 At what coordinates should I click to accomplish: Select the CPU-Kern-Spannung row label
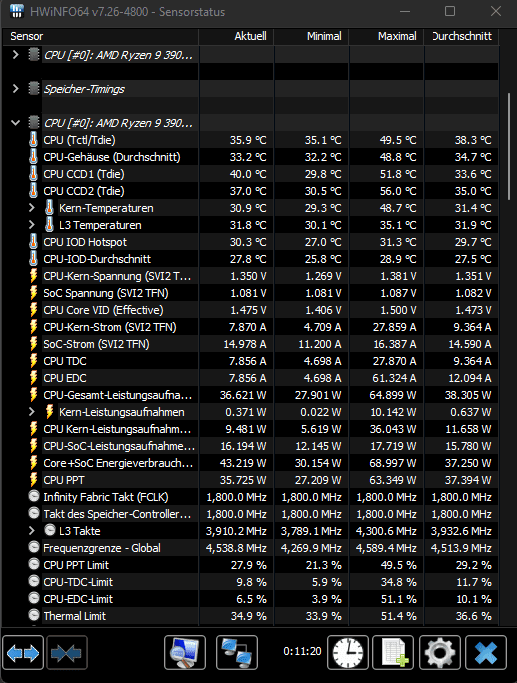[117, 276]
